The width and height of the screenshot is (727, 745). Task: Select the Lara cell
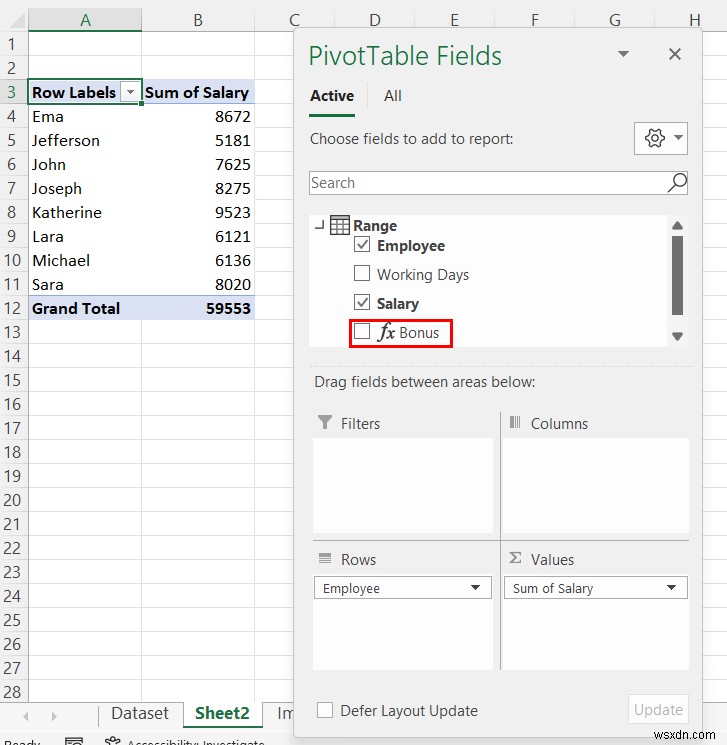85,236
